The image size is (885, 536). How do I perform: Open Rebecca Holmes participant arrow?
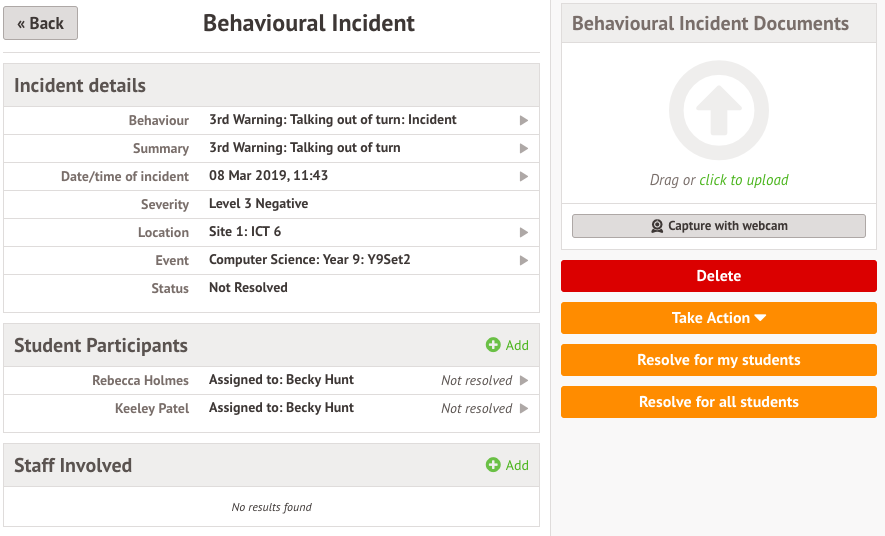(x=523, y=380)
